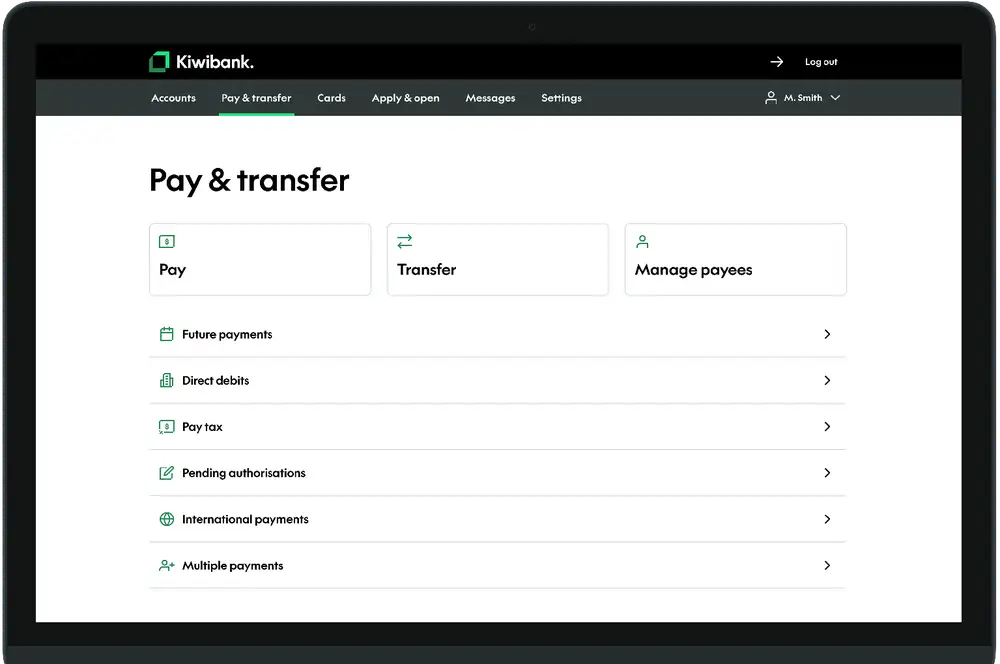Screen dimensions: 1000x664
Task: Click the pencil icon for Pending authorisations
Action: (166, 473)
